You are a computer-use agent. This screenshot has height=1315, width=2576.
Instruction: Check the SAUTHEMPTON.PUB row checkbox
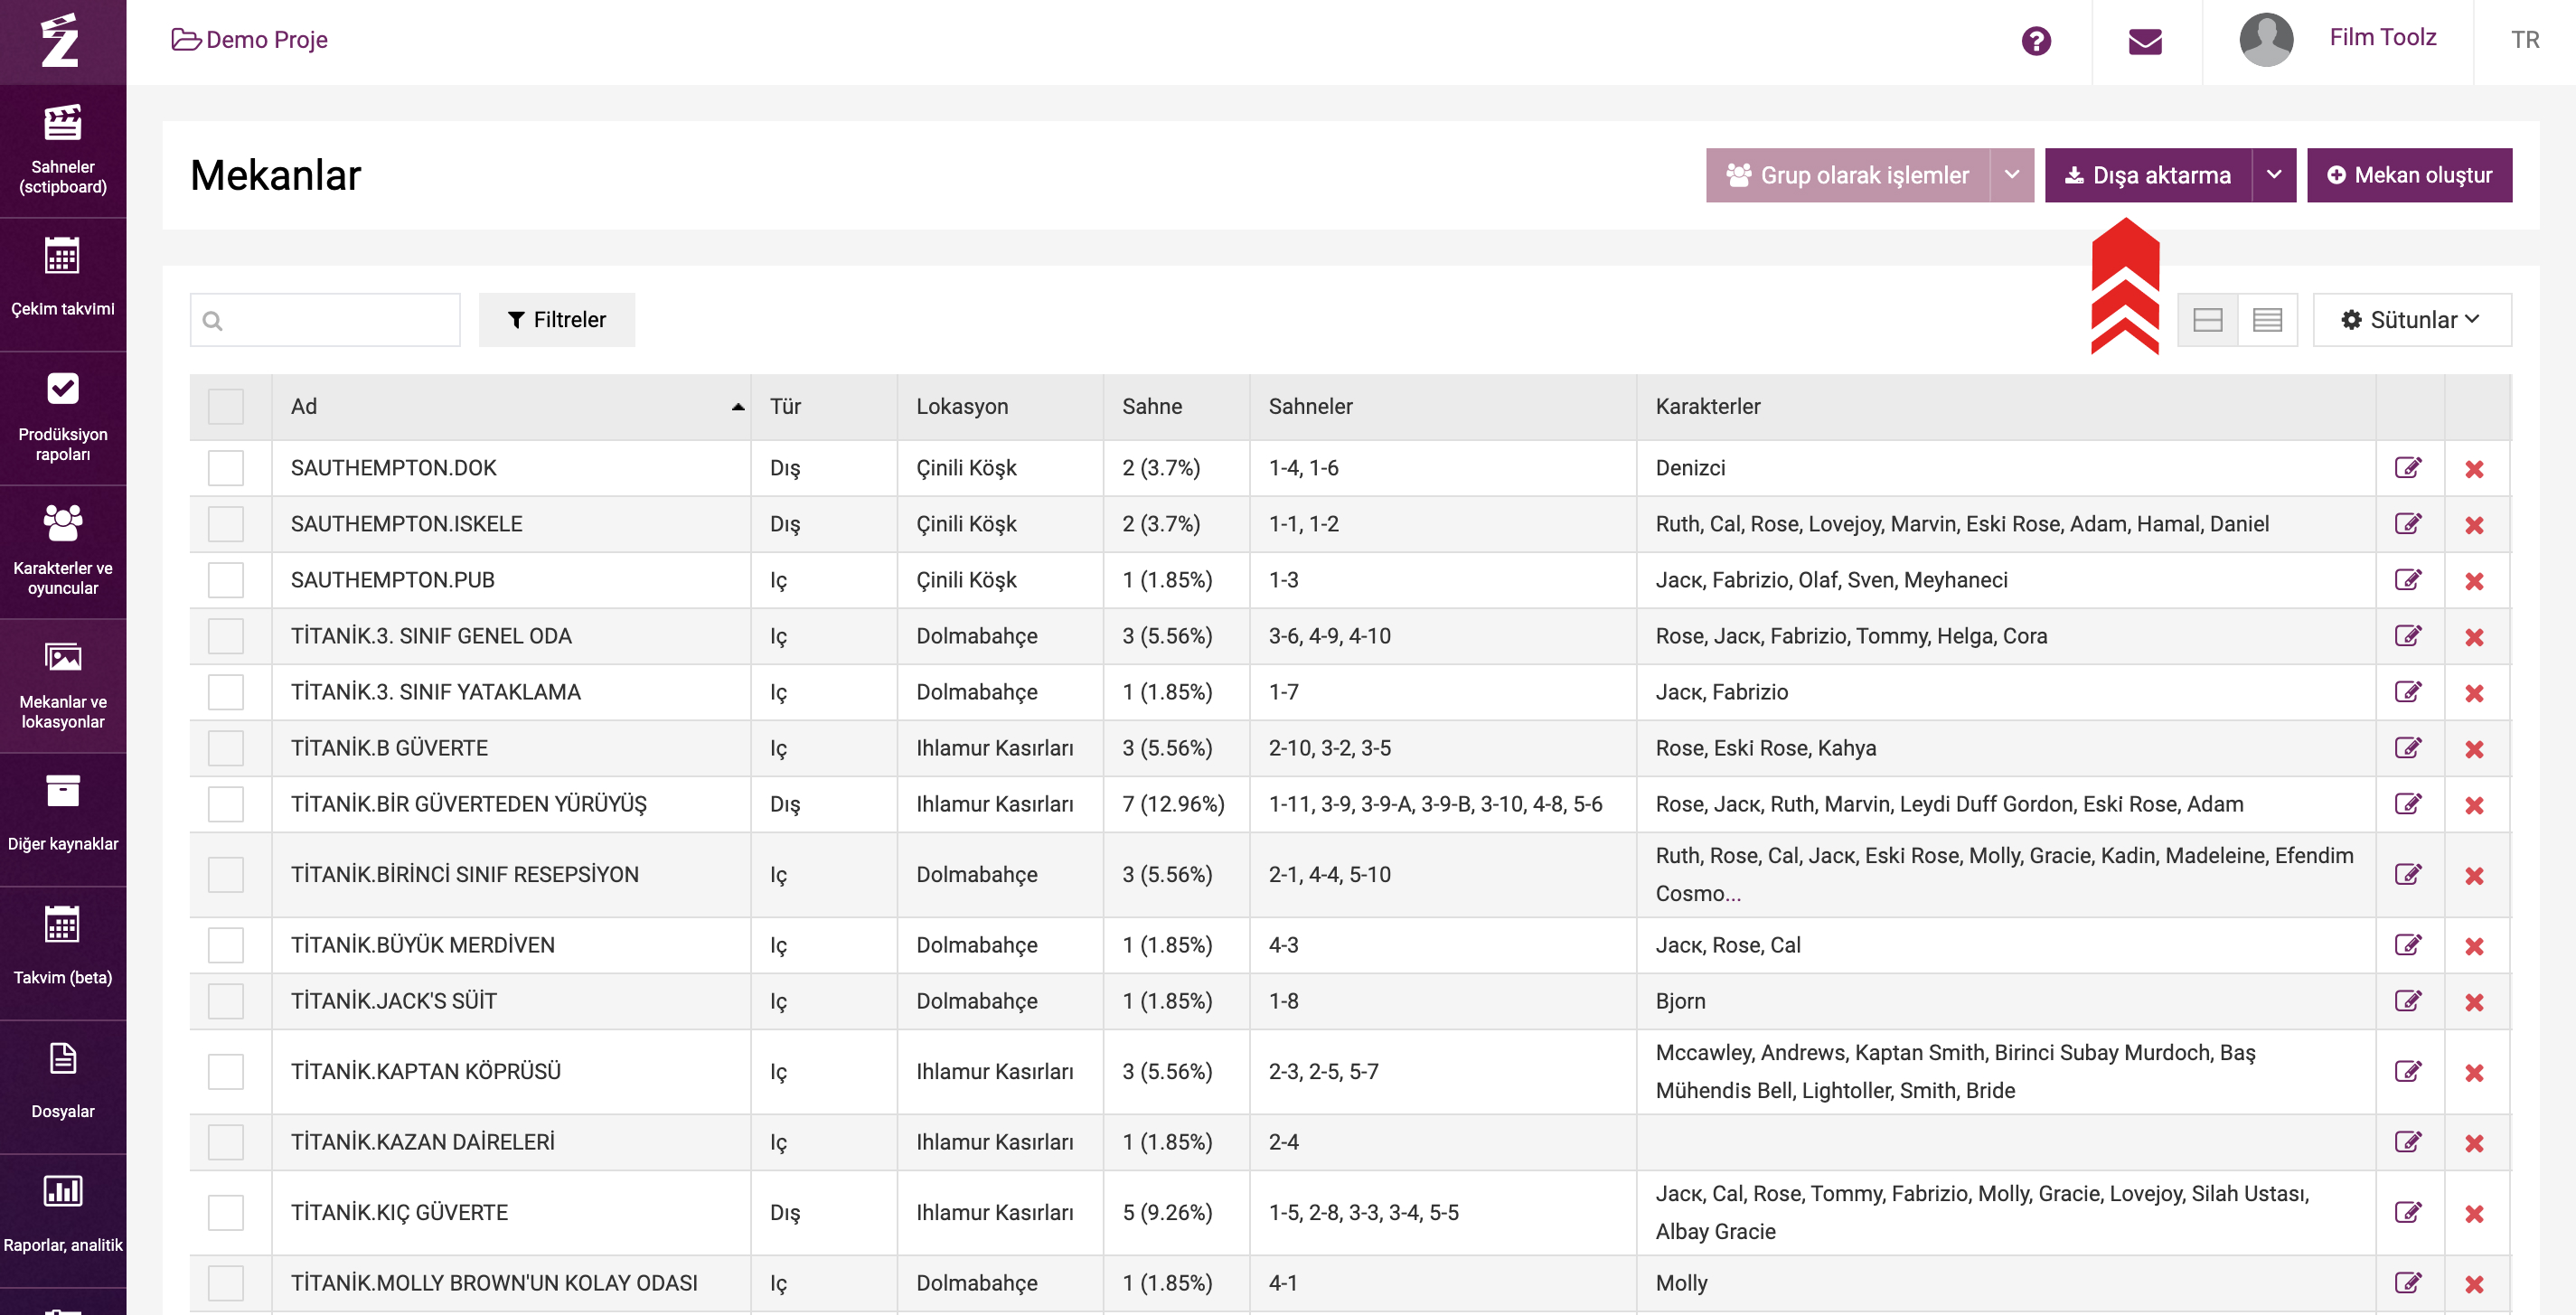coord(226,580)
